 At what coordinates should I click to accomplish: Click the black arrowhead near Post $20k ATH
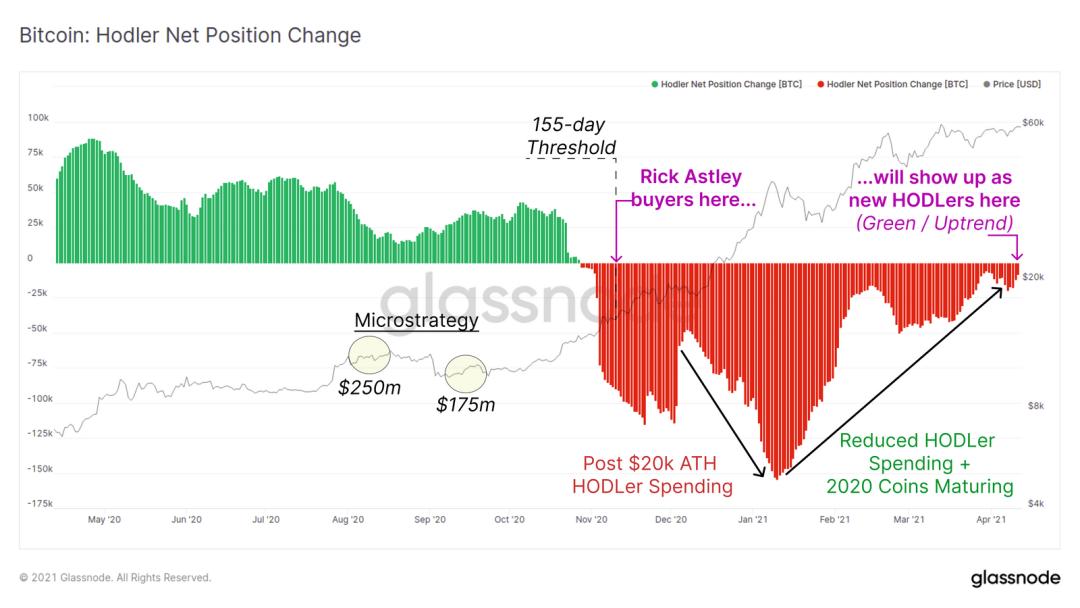(x=760, y=472)
